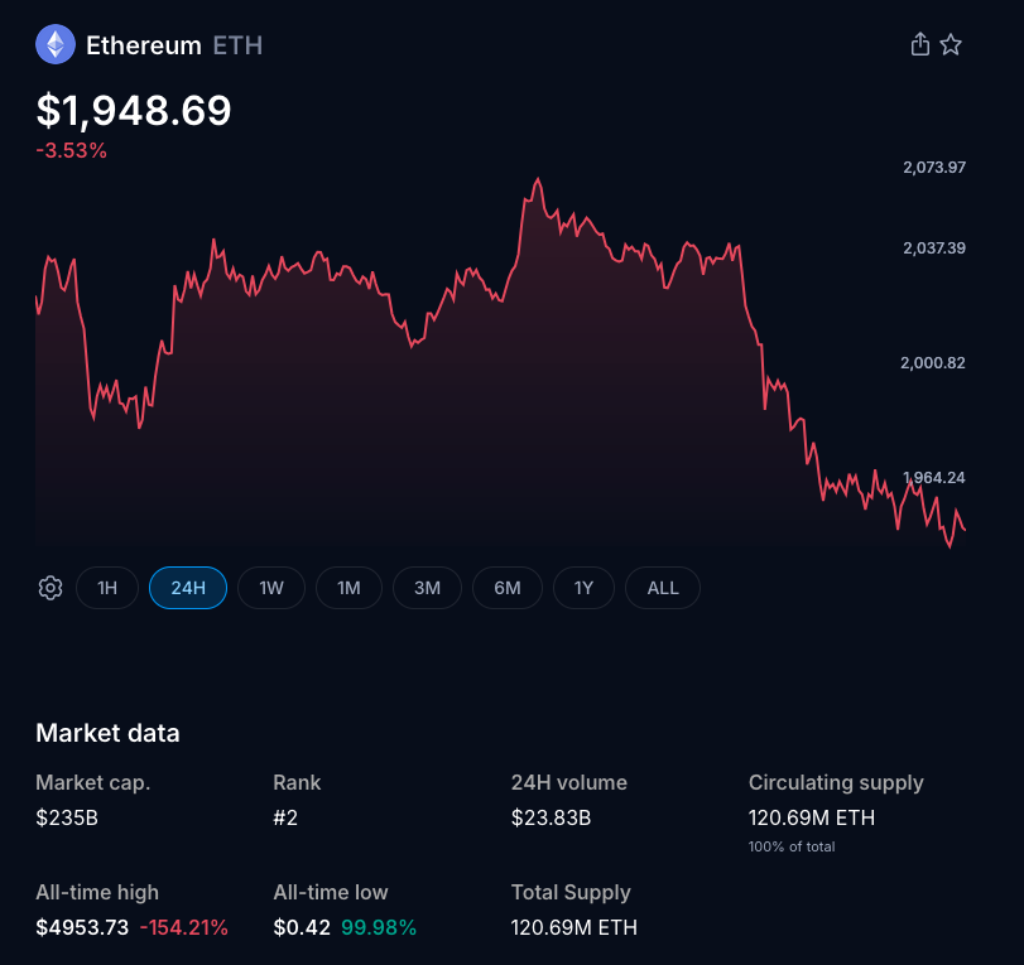This screenshot has height=965, width=1024.
Task: View the 1W price chart
Action: click(271, 588)
